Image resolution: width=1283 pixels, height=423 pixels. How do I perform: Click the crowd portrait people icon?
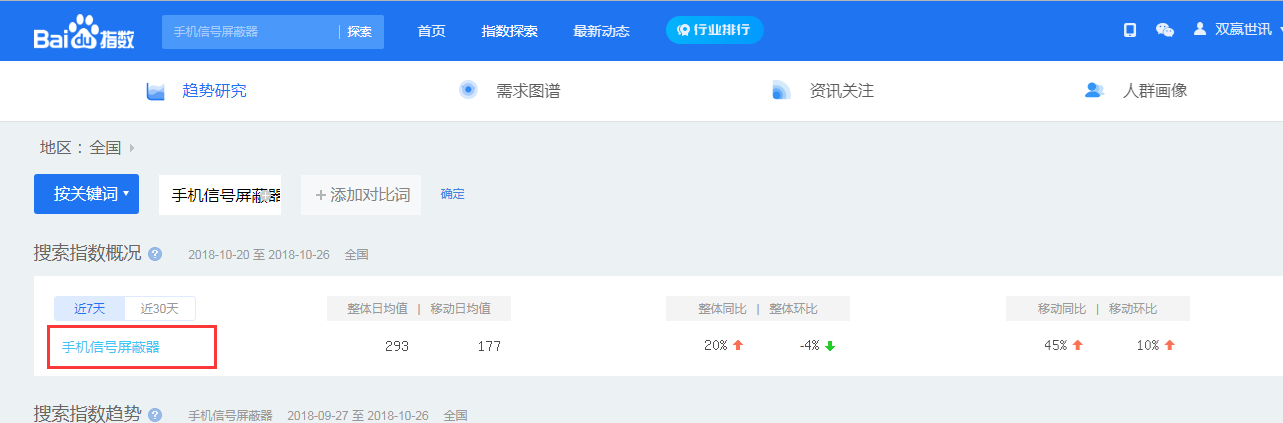coord(1094,91)
